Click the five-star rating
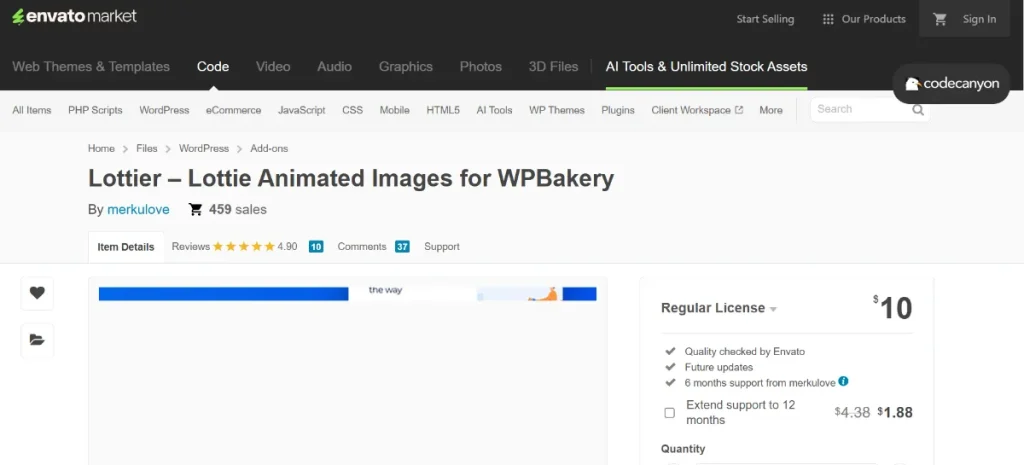 244,247
